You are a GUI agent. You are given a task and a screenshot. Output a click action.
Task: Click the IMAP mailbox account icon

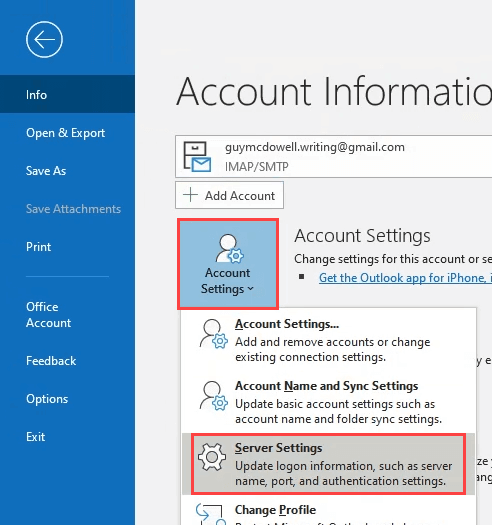coord(197,157)
